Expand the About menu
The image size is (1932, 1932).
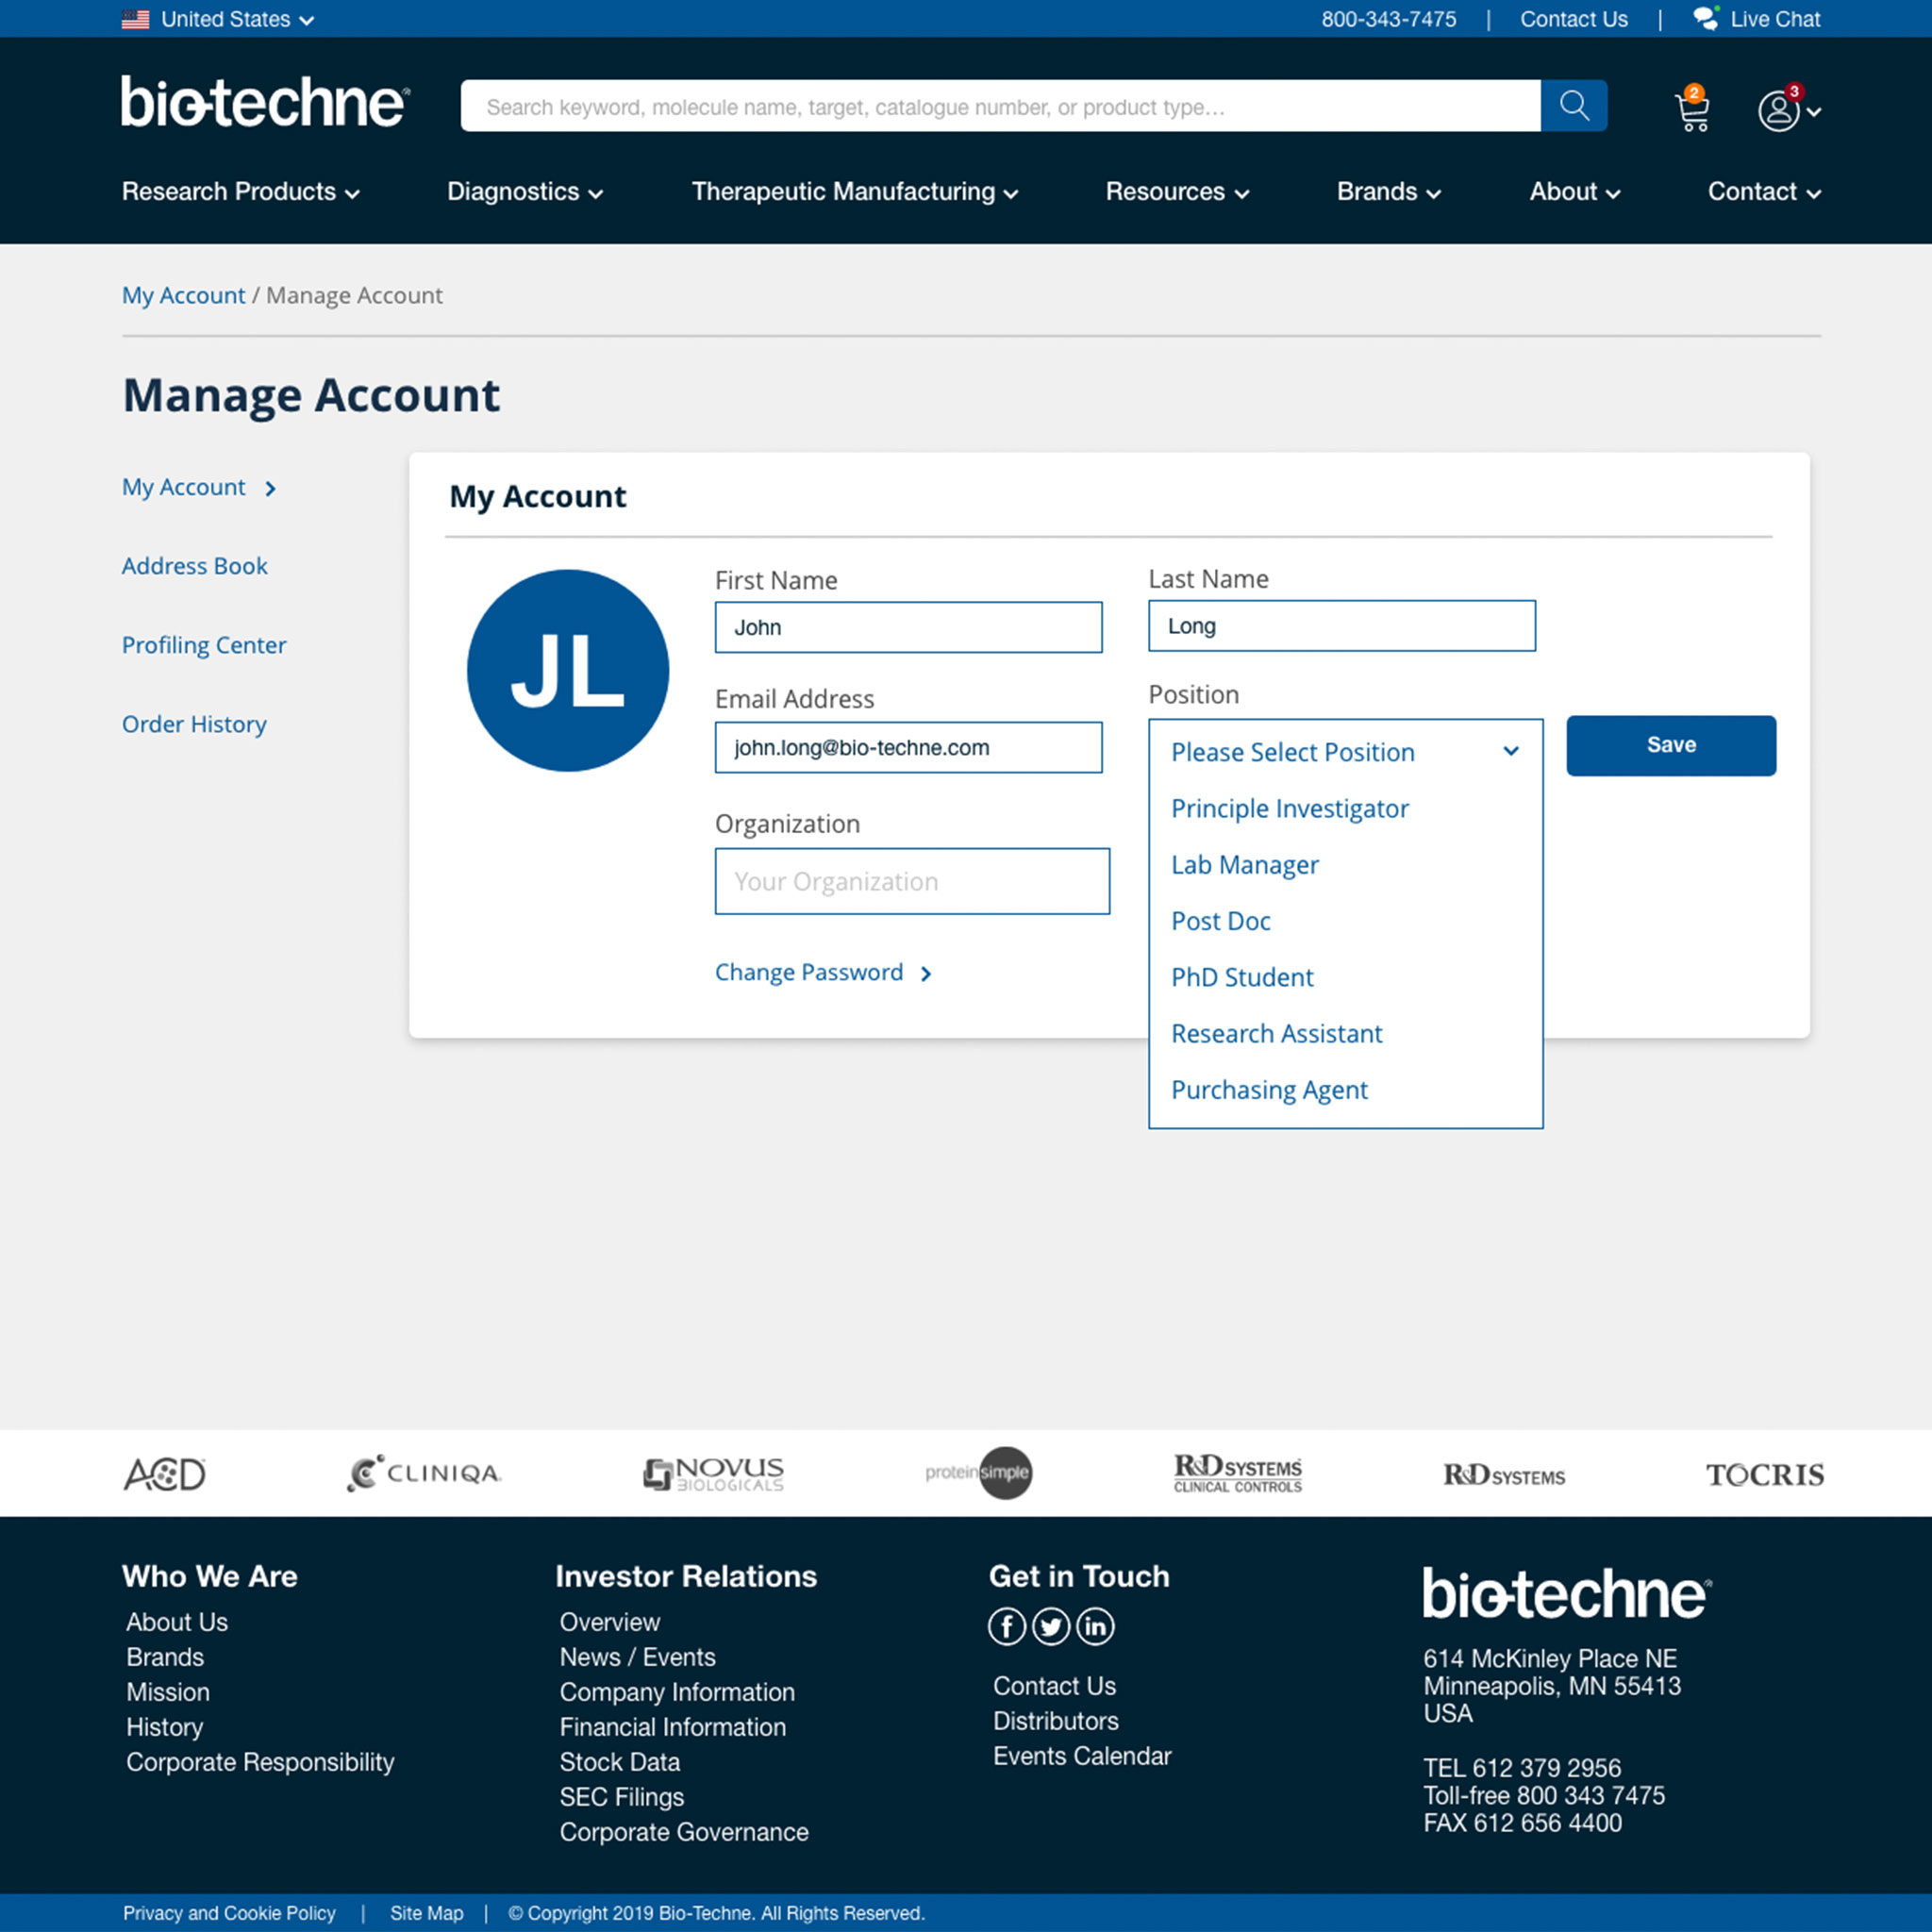click(1575, 192)
